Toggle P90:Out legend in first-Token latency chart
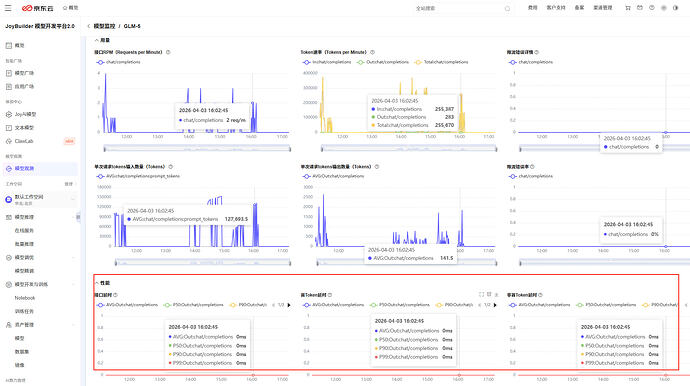 tap(454, 305)
